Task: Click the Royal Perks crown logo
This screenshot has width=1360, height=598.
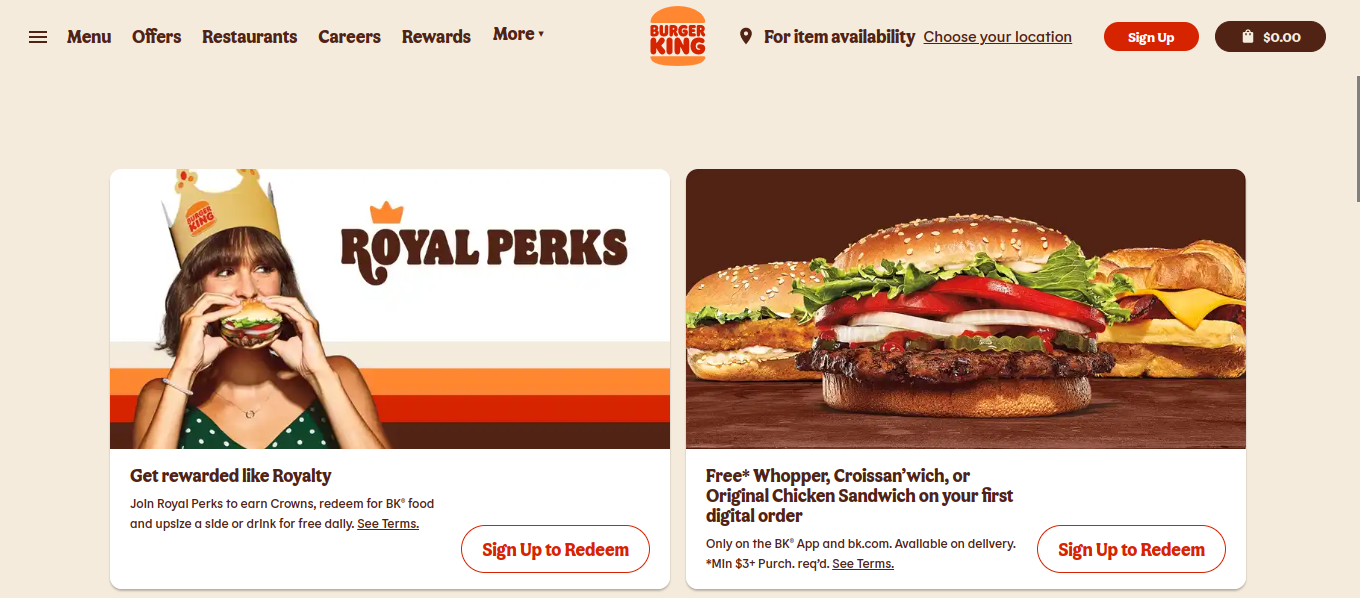Action: pyautogui.click(x=386, y=213)
